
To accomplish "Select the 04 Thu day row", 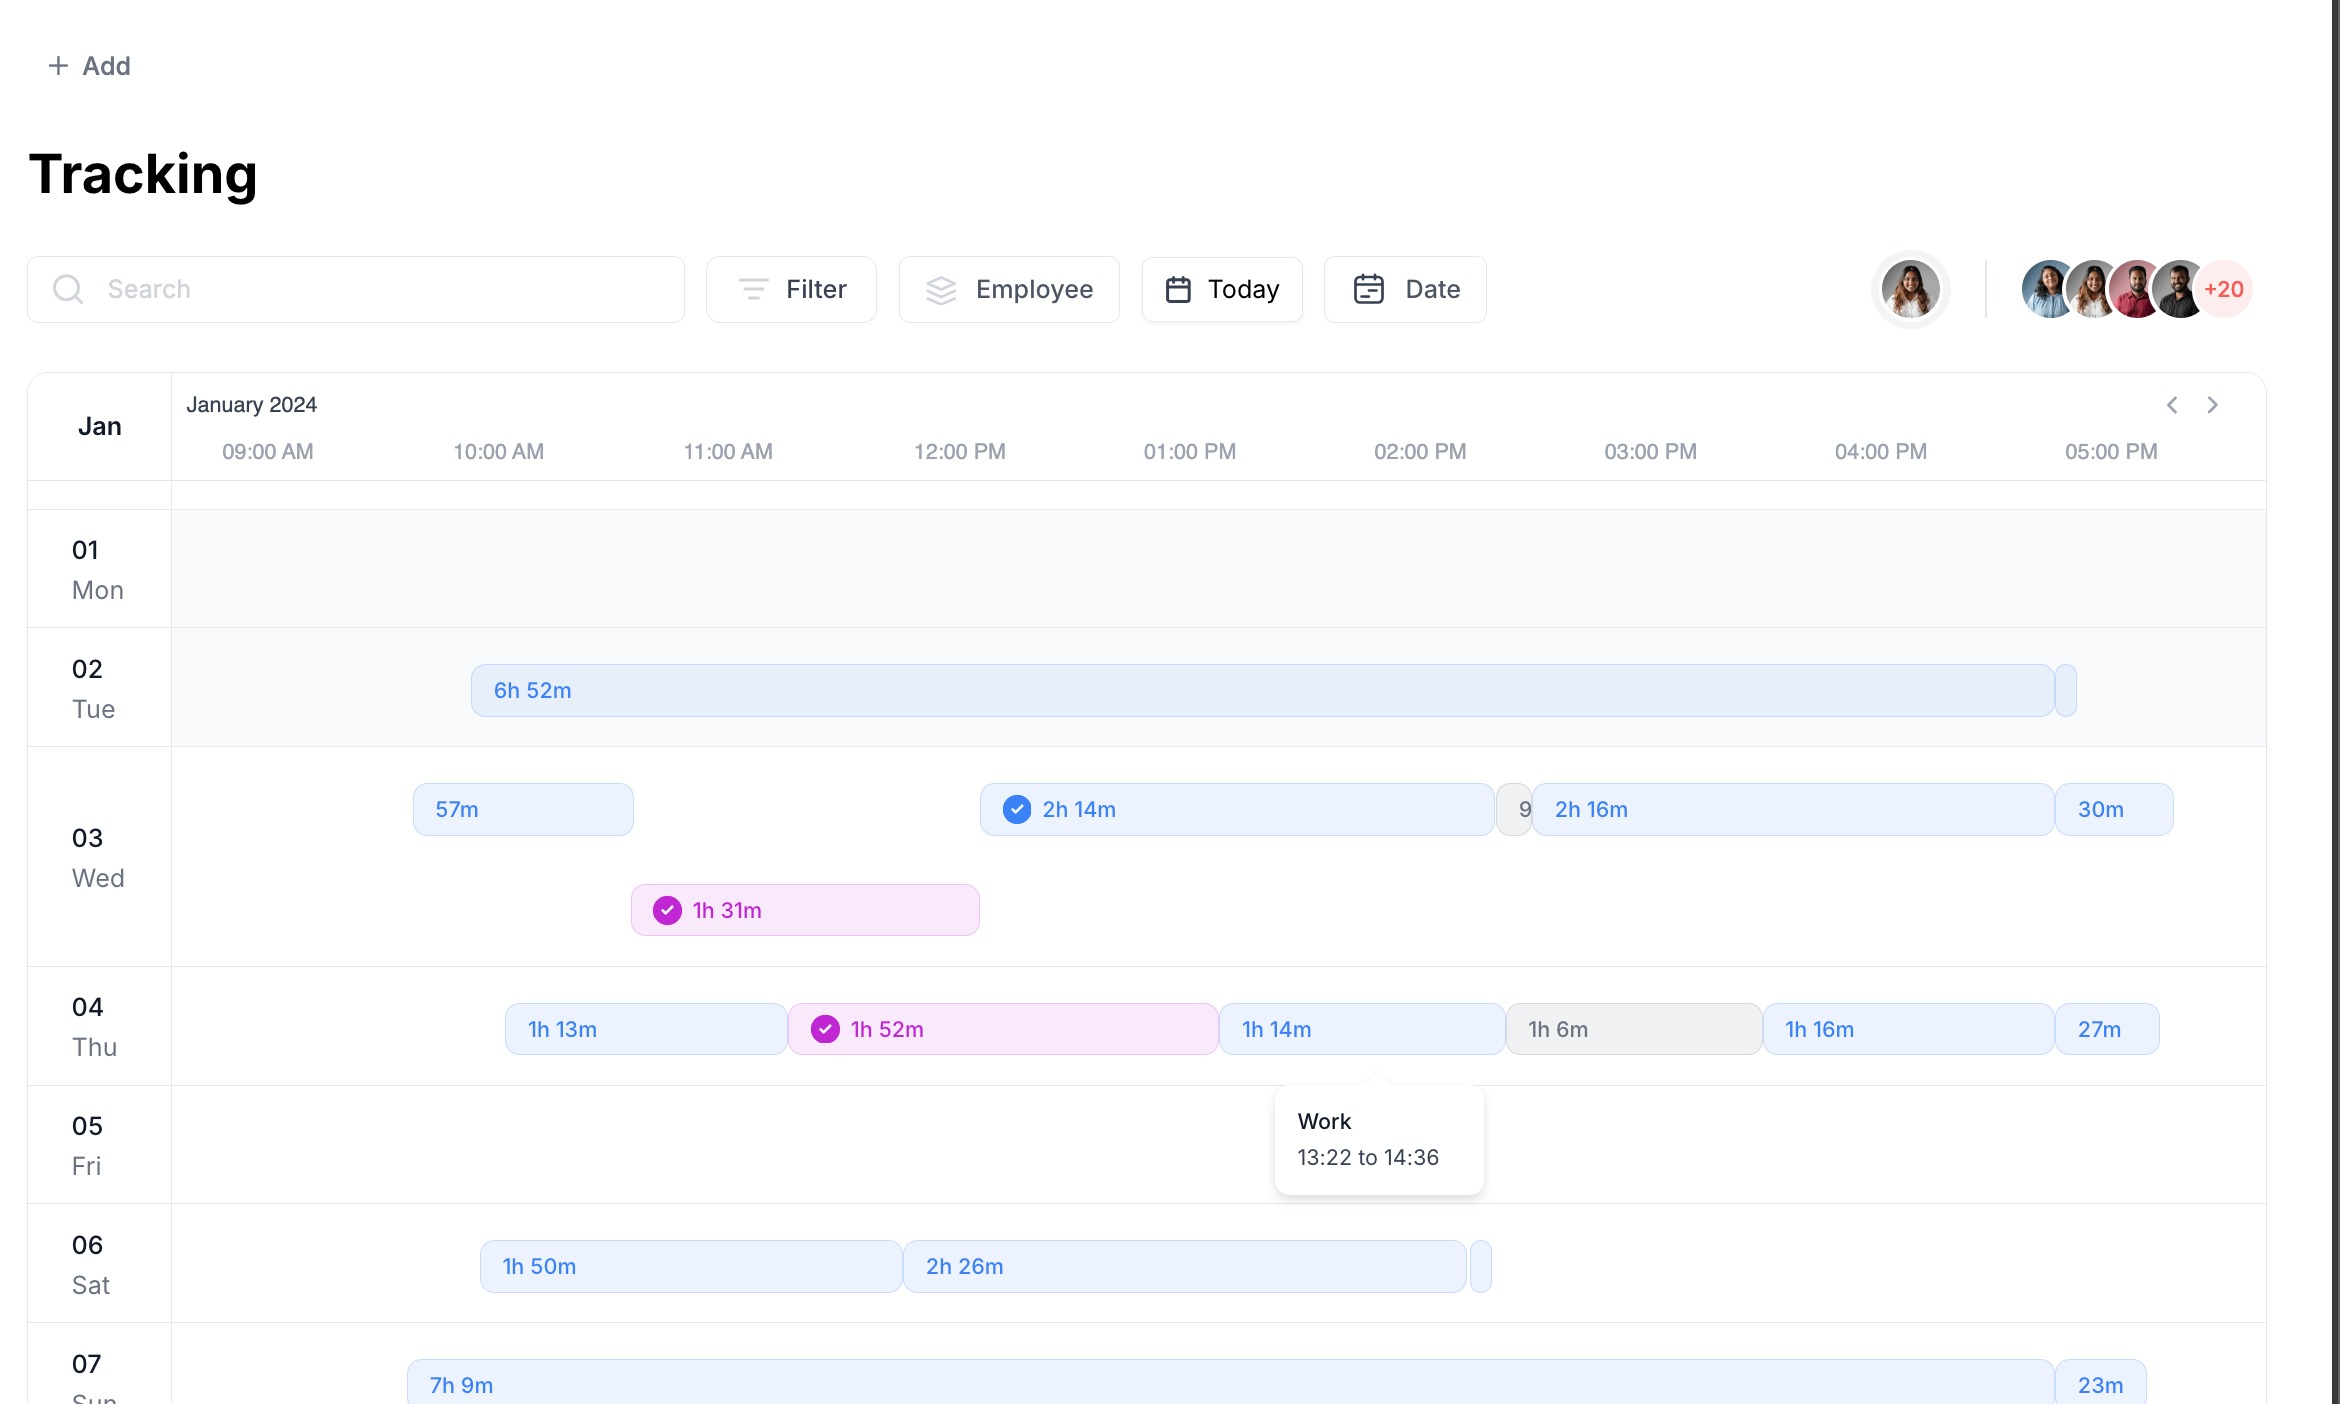I will pyautogui.click(x=98, y=1026).
